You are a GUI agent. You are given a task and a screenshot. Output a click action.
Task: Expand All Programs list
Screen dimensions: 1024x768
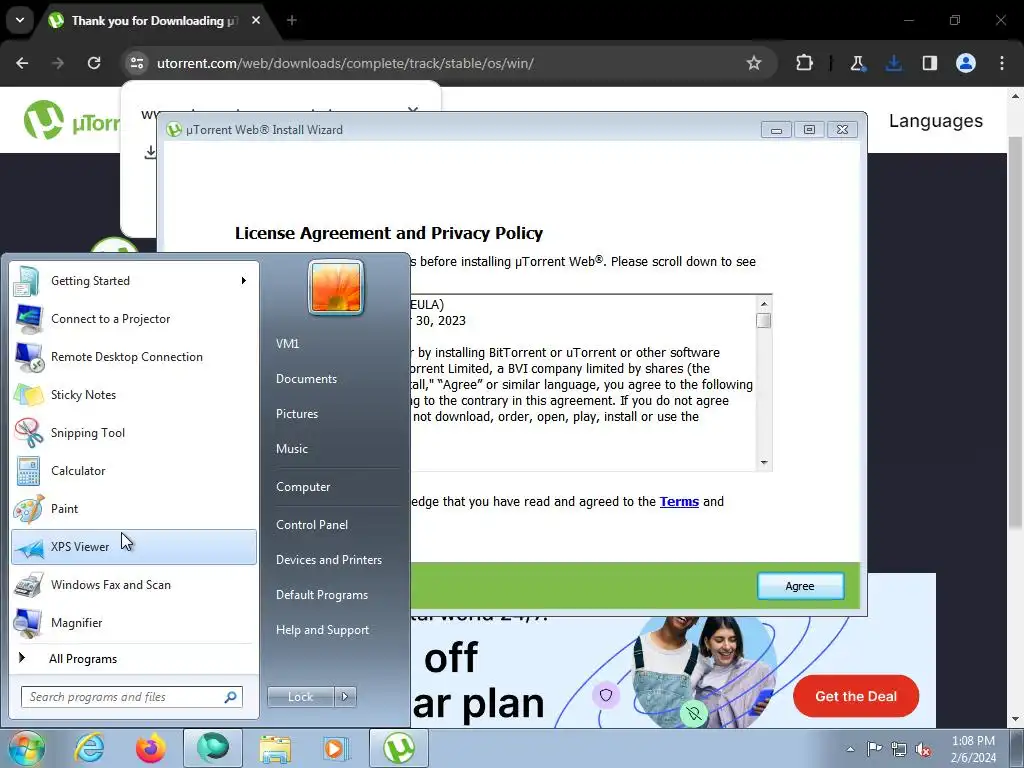click(134, 659)
